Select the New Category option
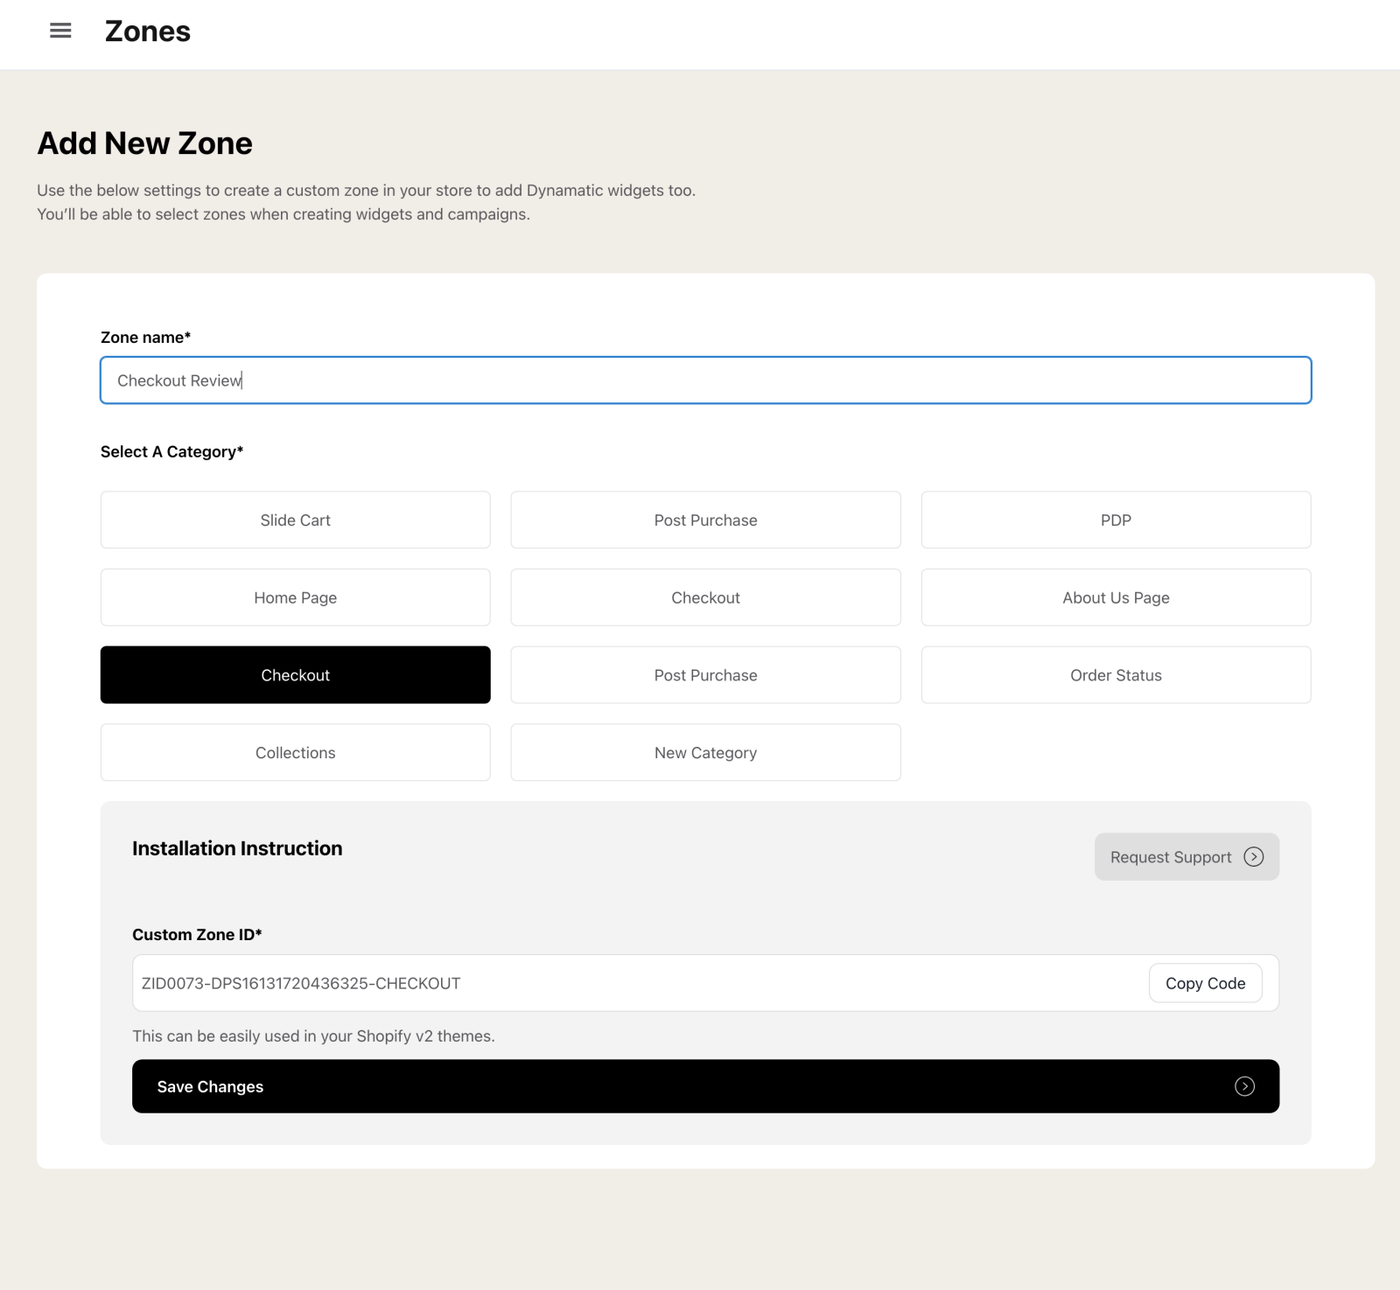 click(x=705, y=752)
